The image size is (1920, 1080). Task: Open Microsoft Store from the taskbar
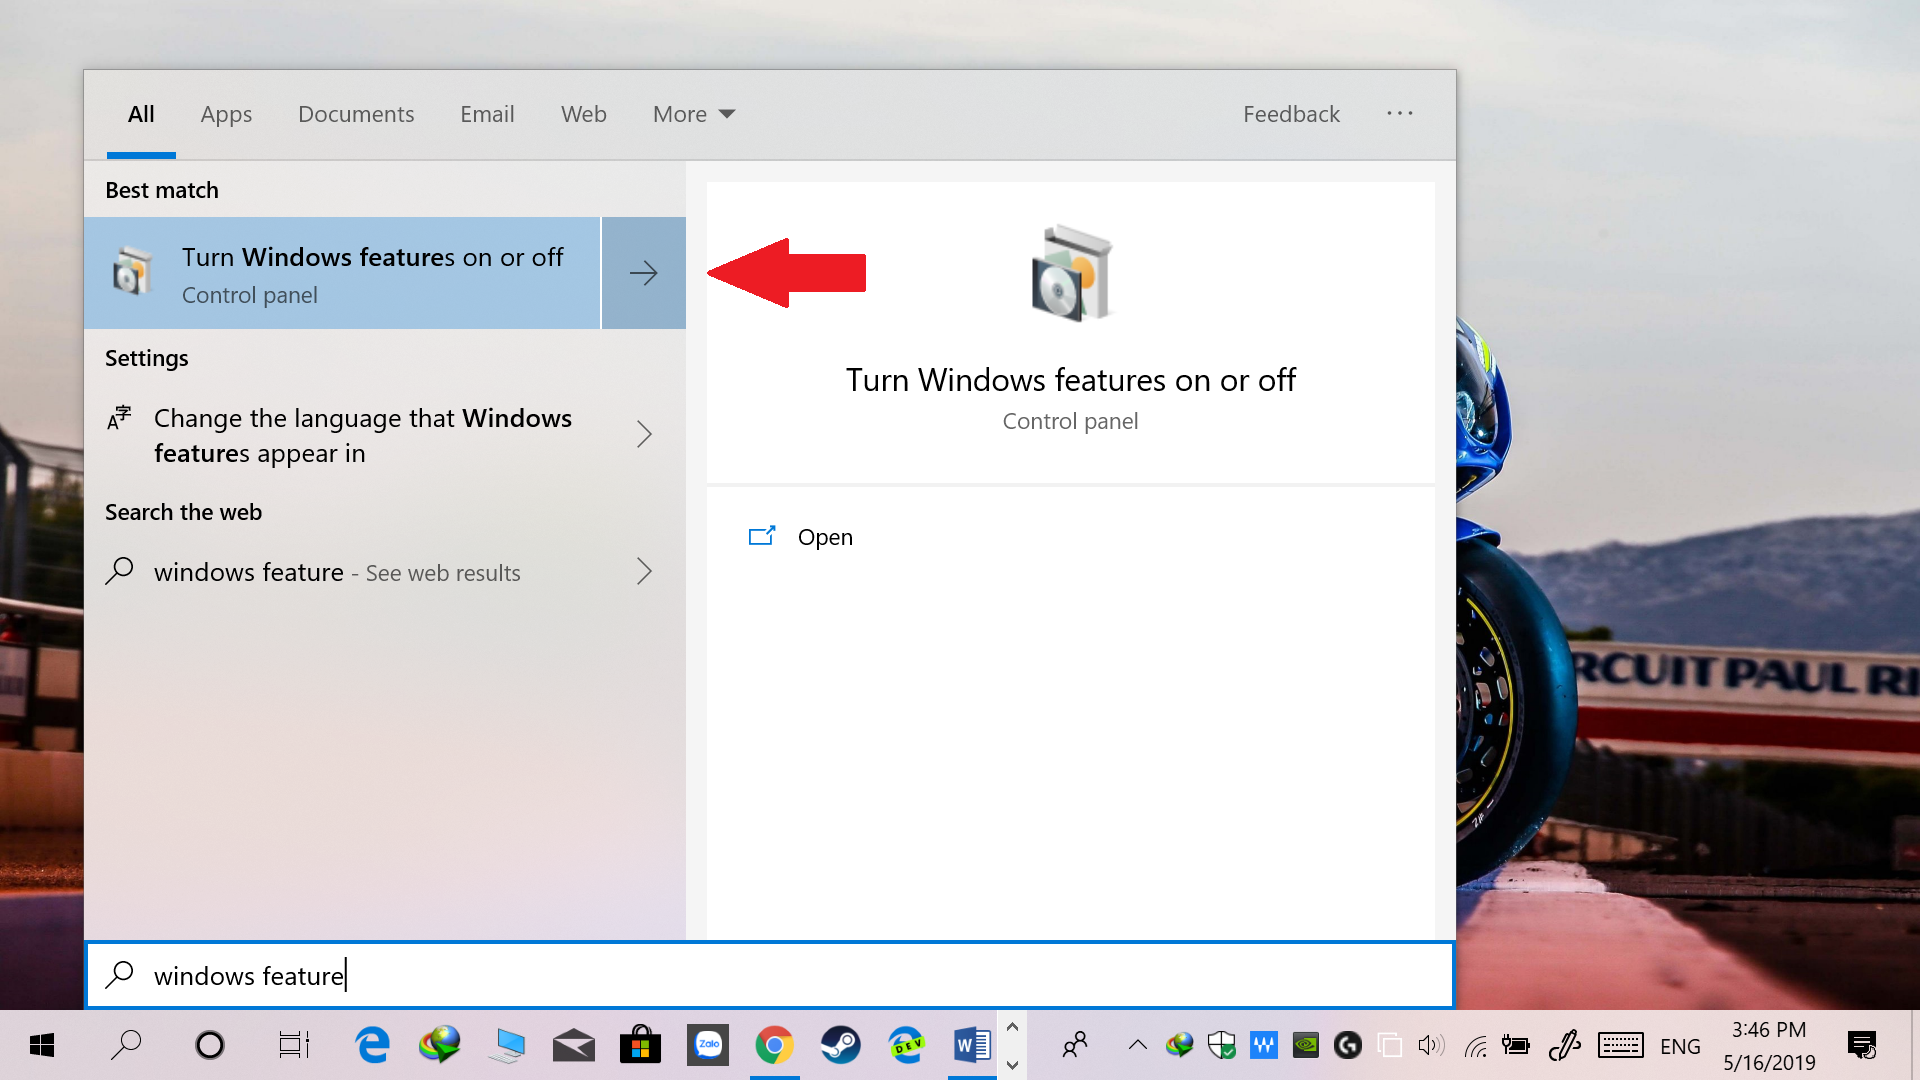coord(641,1046)
